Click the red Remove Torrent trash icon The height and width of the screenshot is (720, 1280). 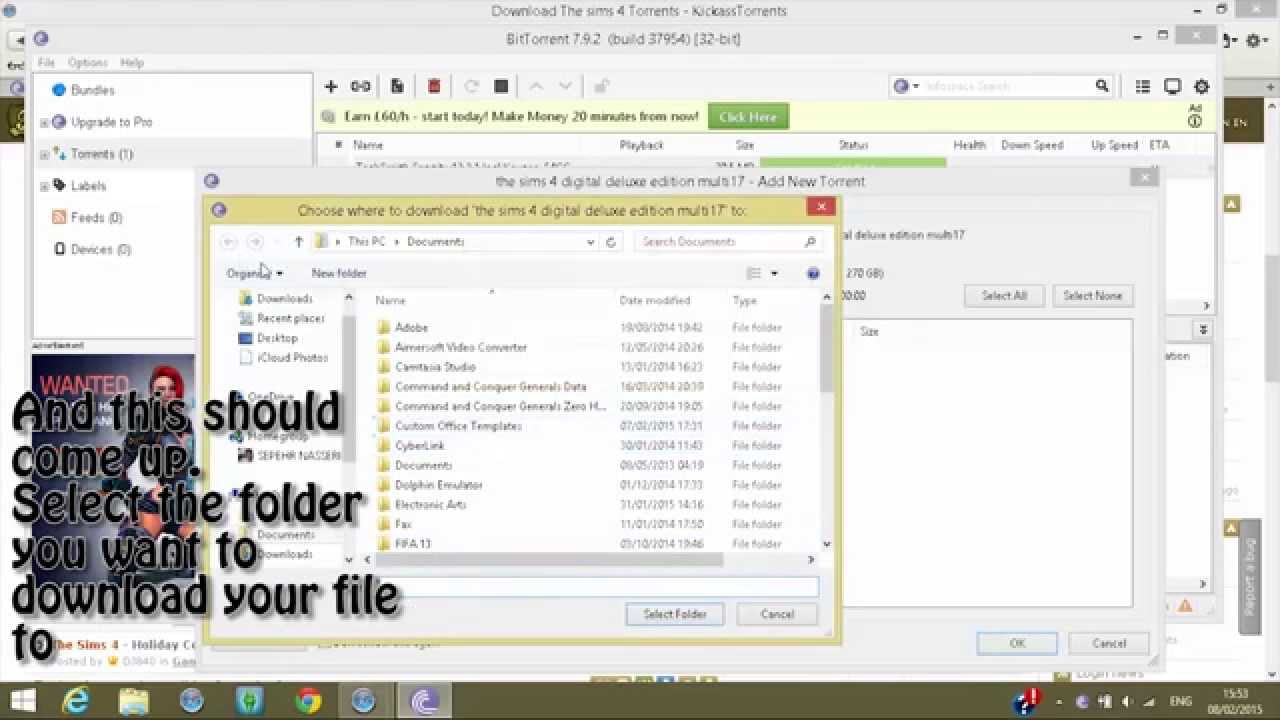434,86
